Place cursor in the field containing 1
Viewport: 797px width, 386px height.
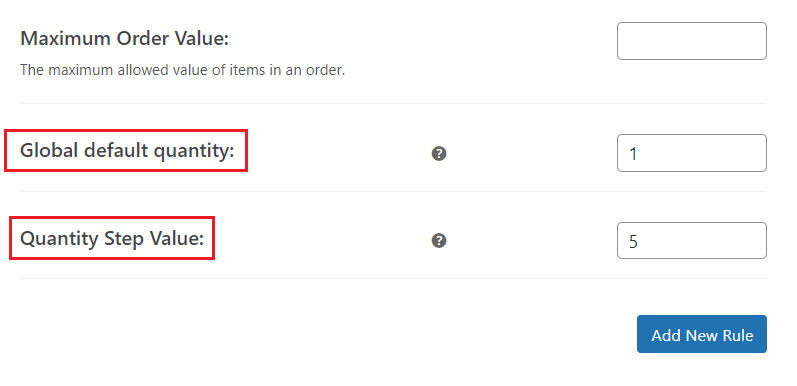pyautogui.click(x=691, y=153)
